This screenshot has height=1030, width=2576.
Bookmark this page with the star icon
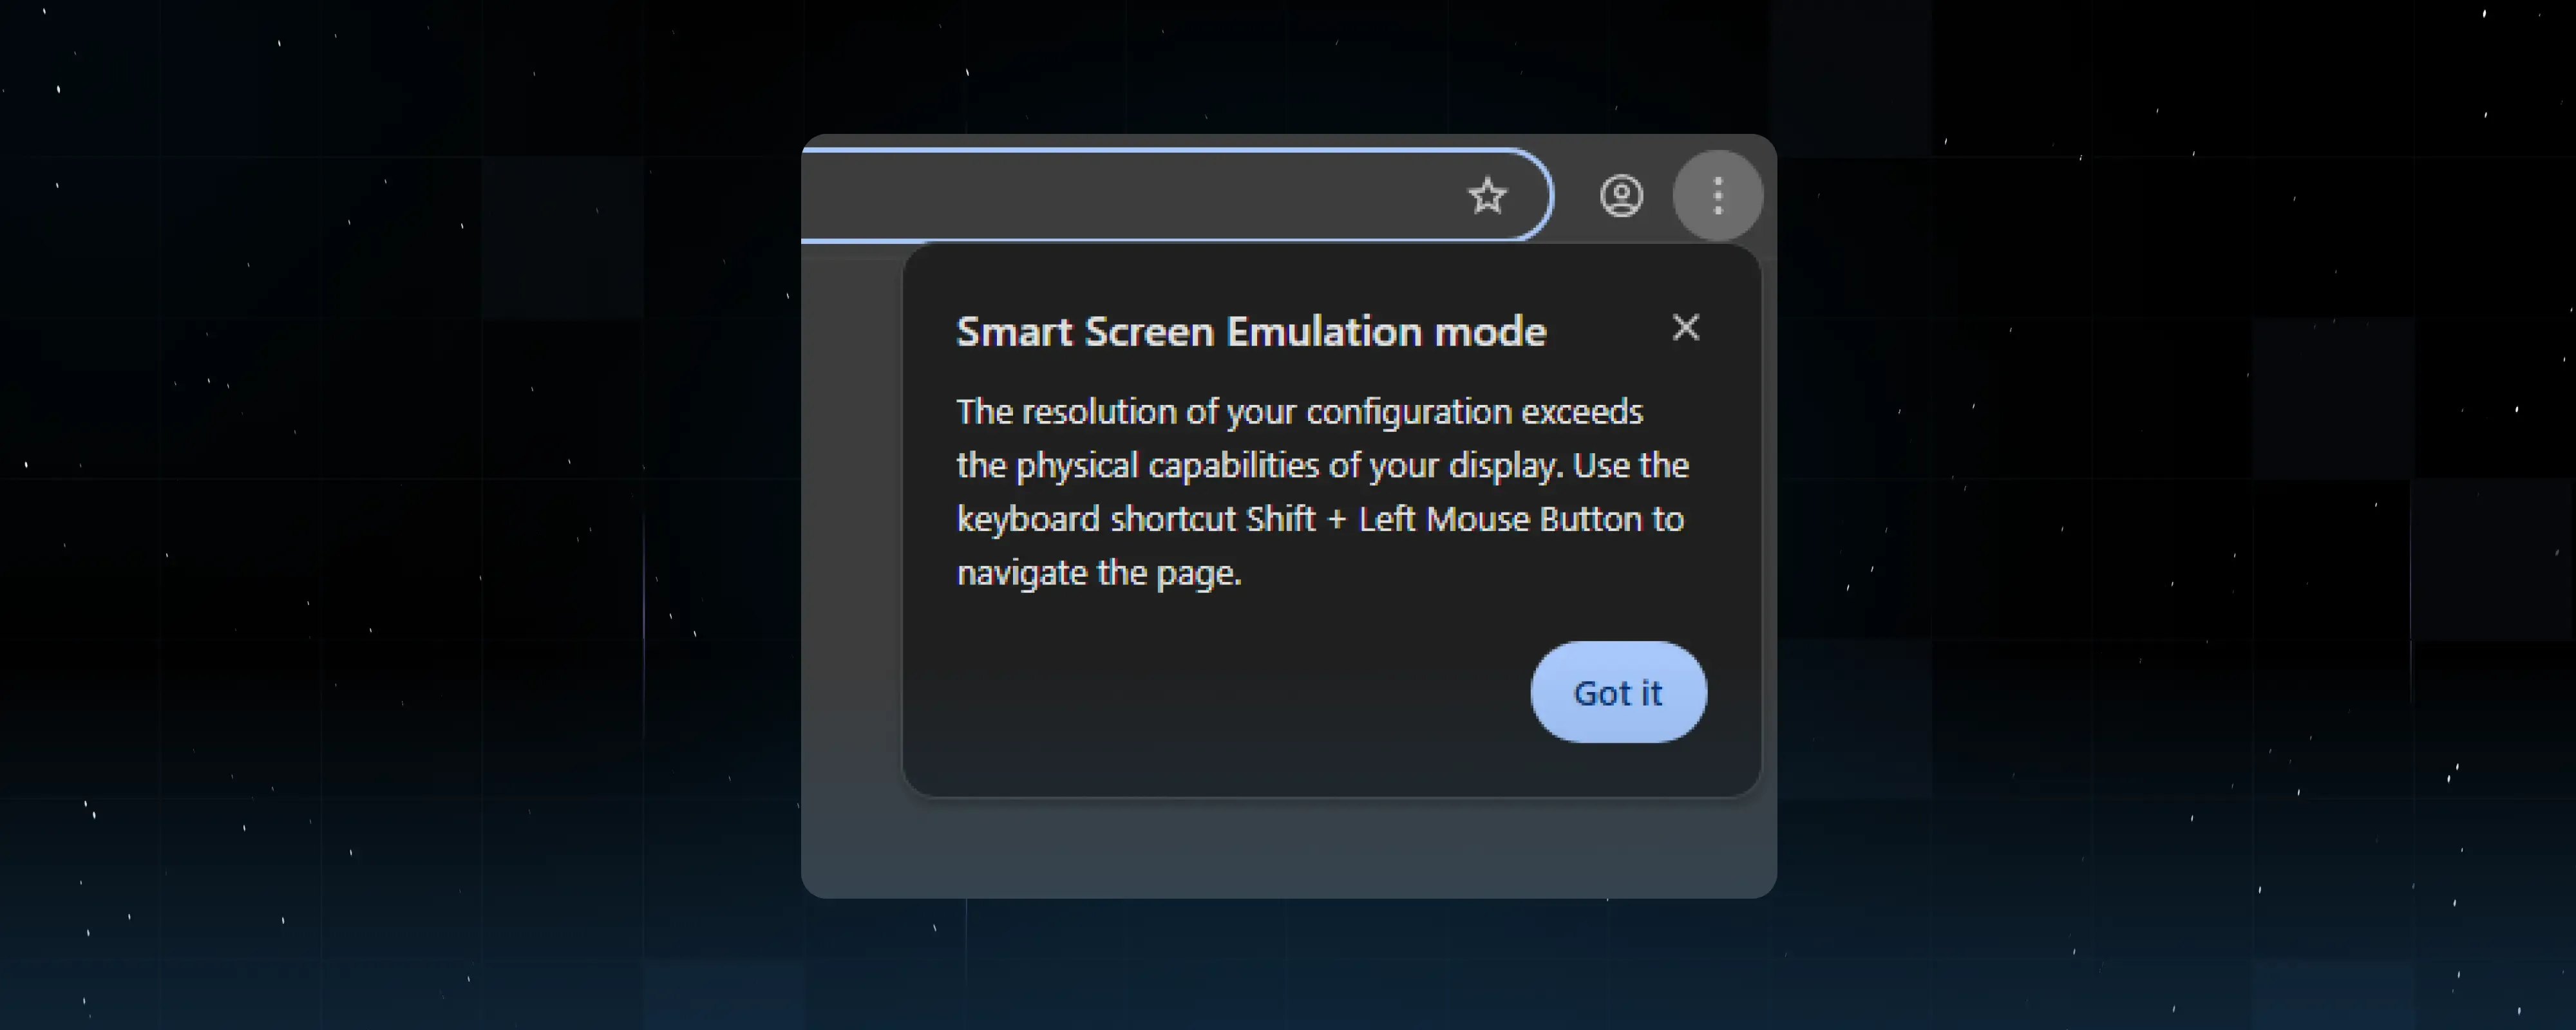pos(1487,195)
